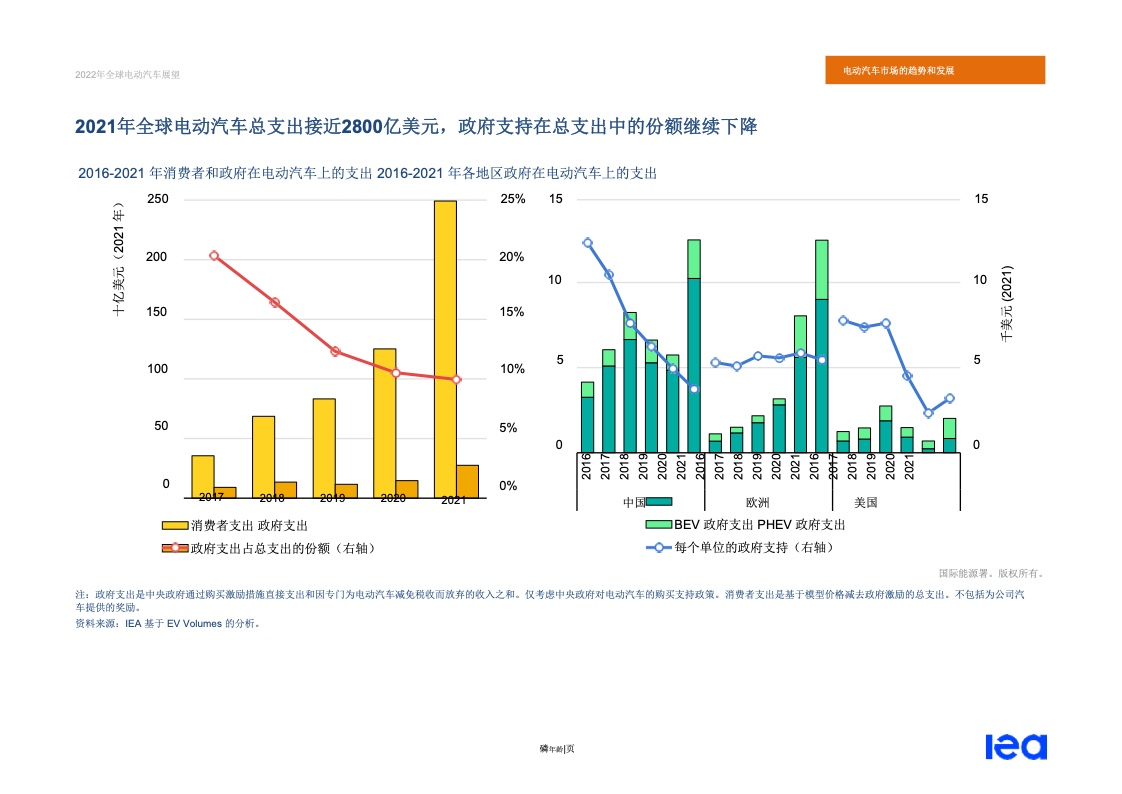Screen dimensions: 1122x794
Task: Click the 资料来源 IEA source line
Action: click(168, 623)
